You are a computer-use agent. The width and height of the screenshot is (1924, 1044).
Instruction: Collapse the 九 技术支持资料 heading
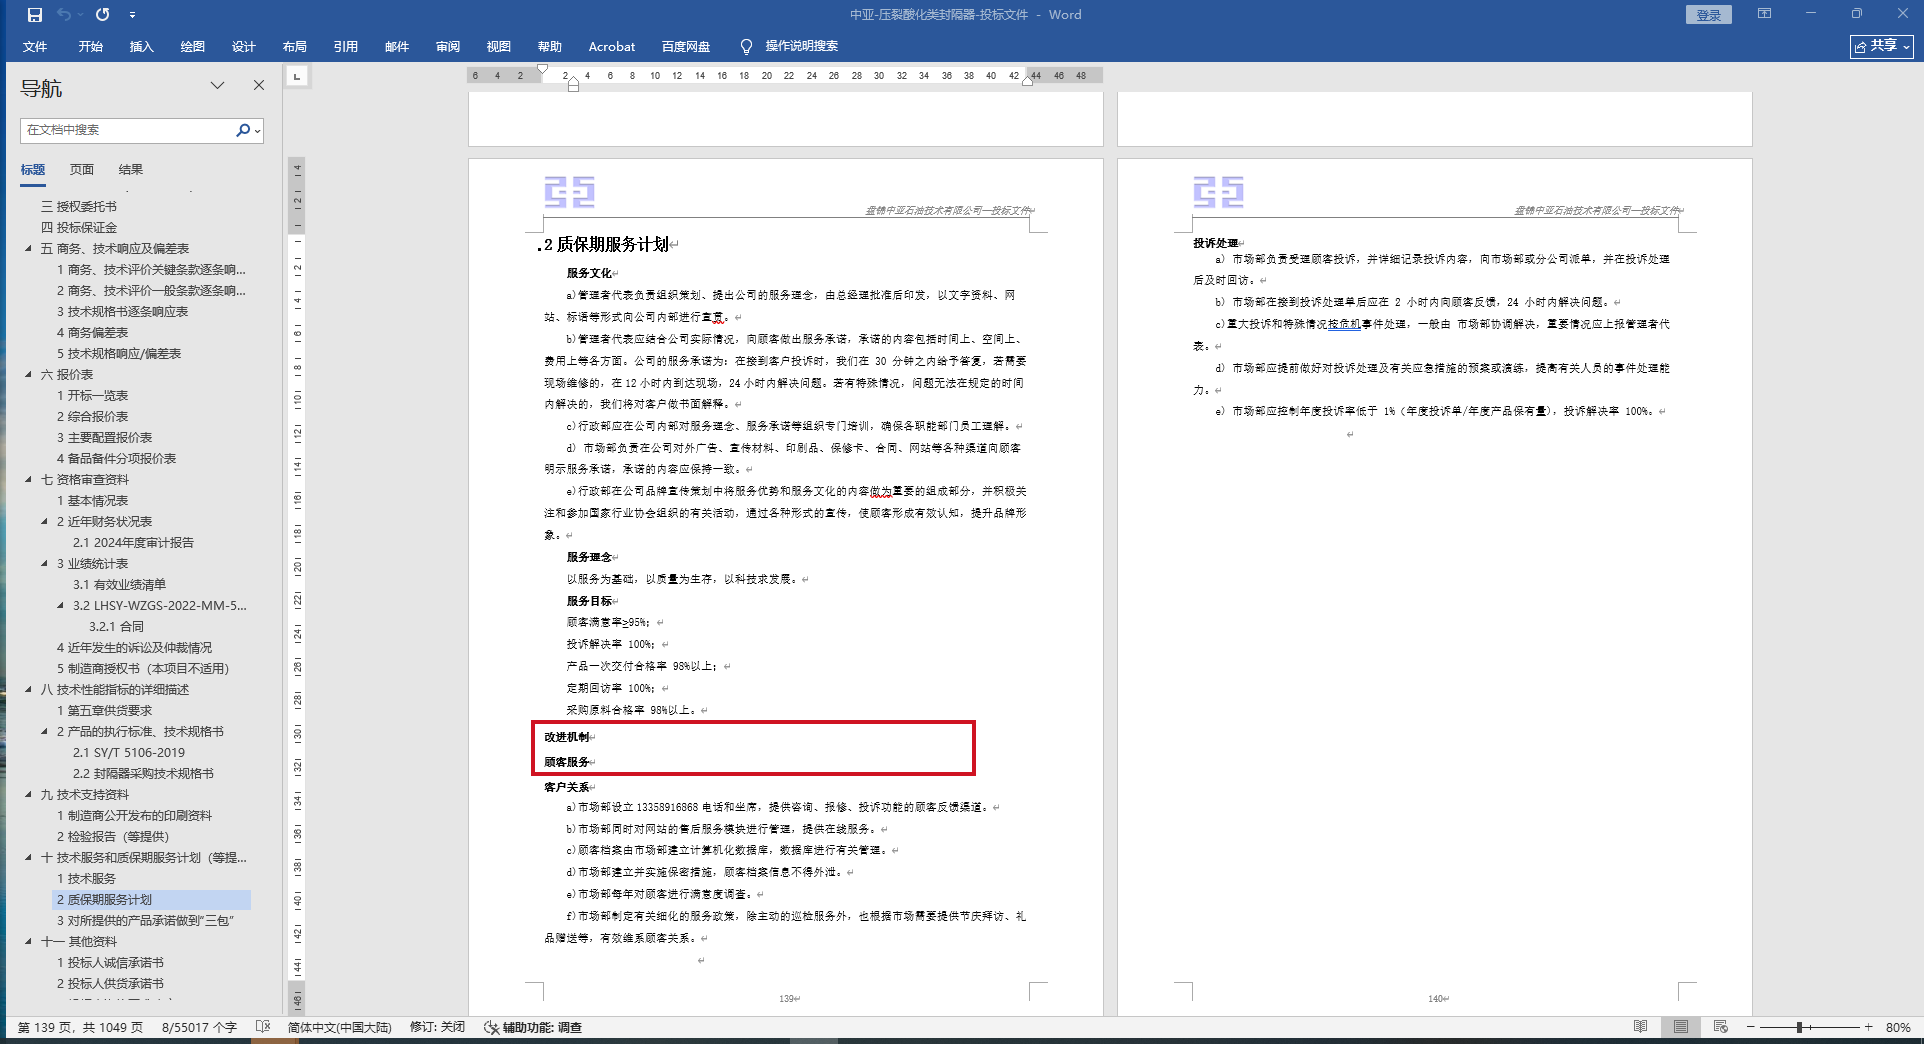click(x=28, y=795)
